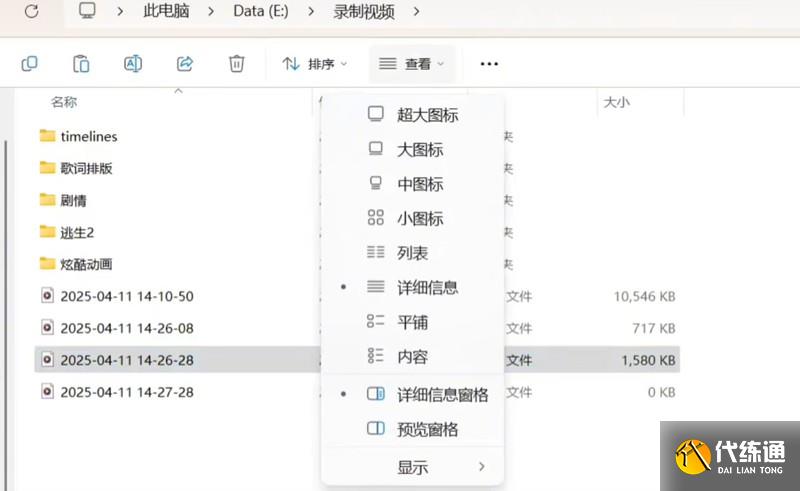Viewport: 800px width, 491px height.
Task: Select 内容 view option
Action: [x=412, y=356]
